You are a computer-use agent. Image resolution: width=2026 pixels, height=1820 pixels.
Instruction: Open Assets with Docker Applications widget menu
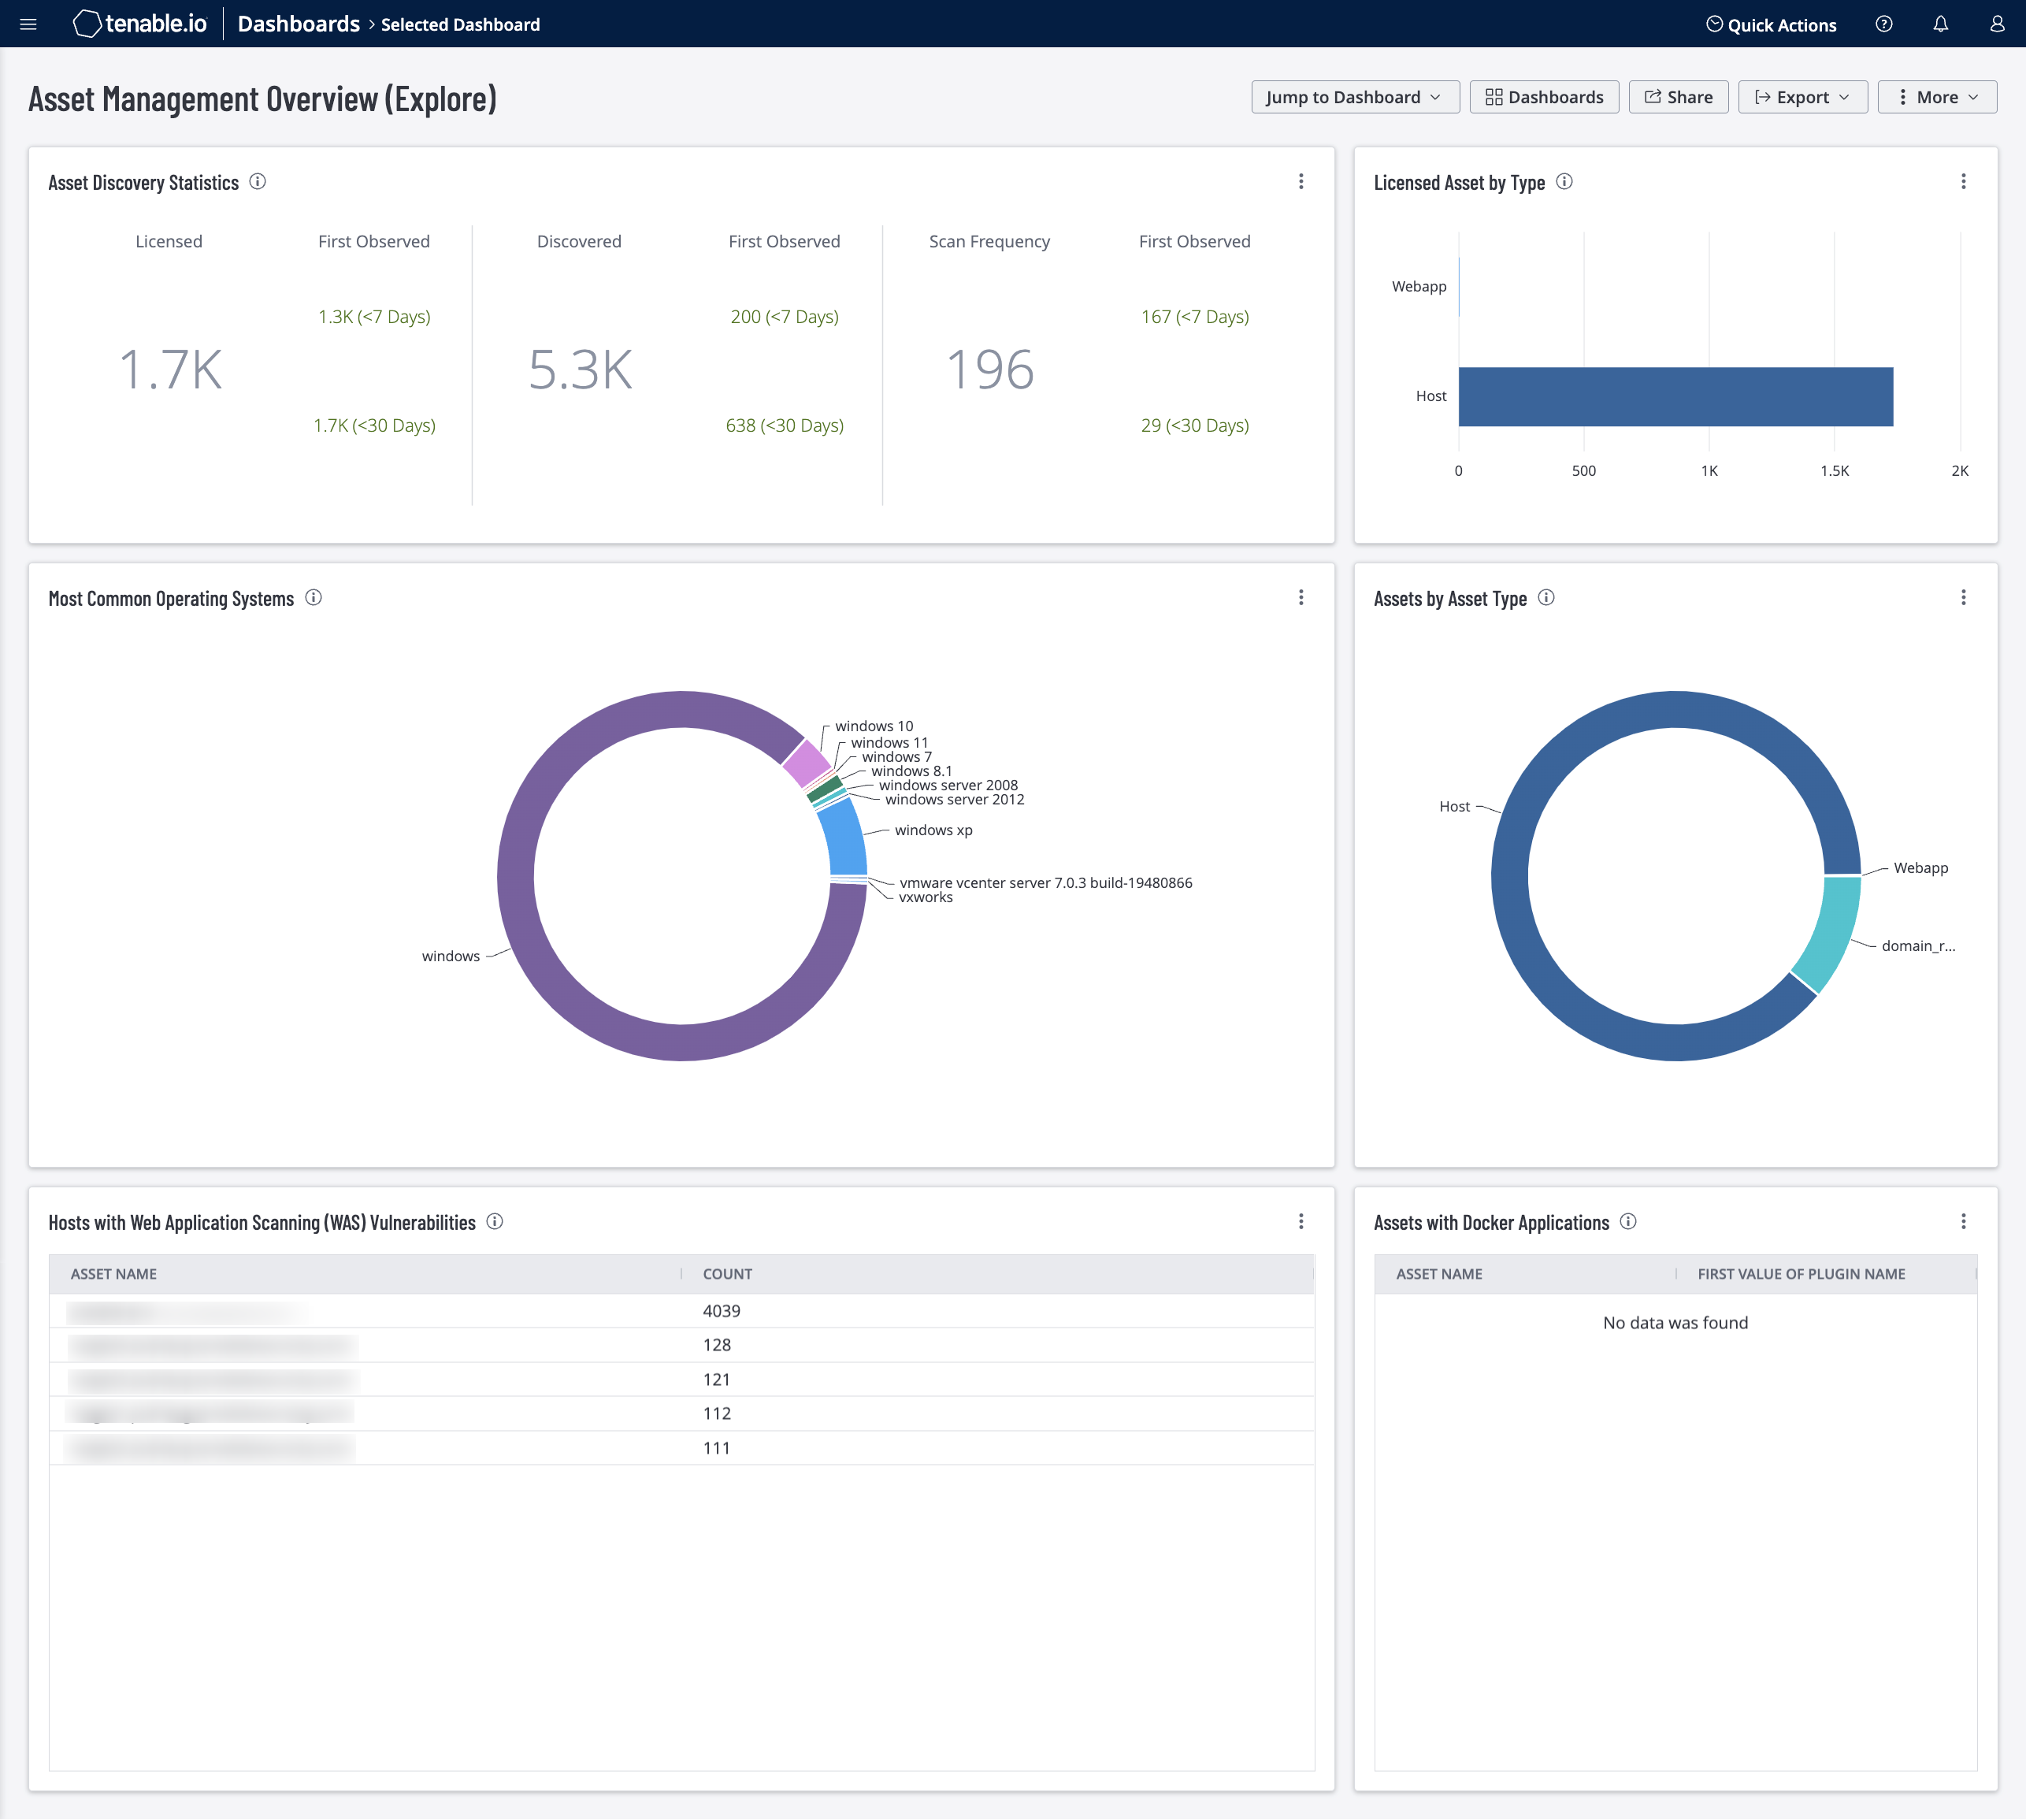click(1963, 1221)
